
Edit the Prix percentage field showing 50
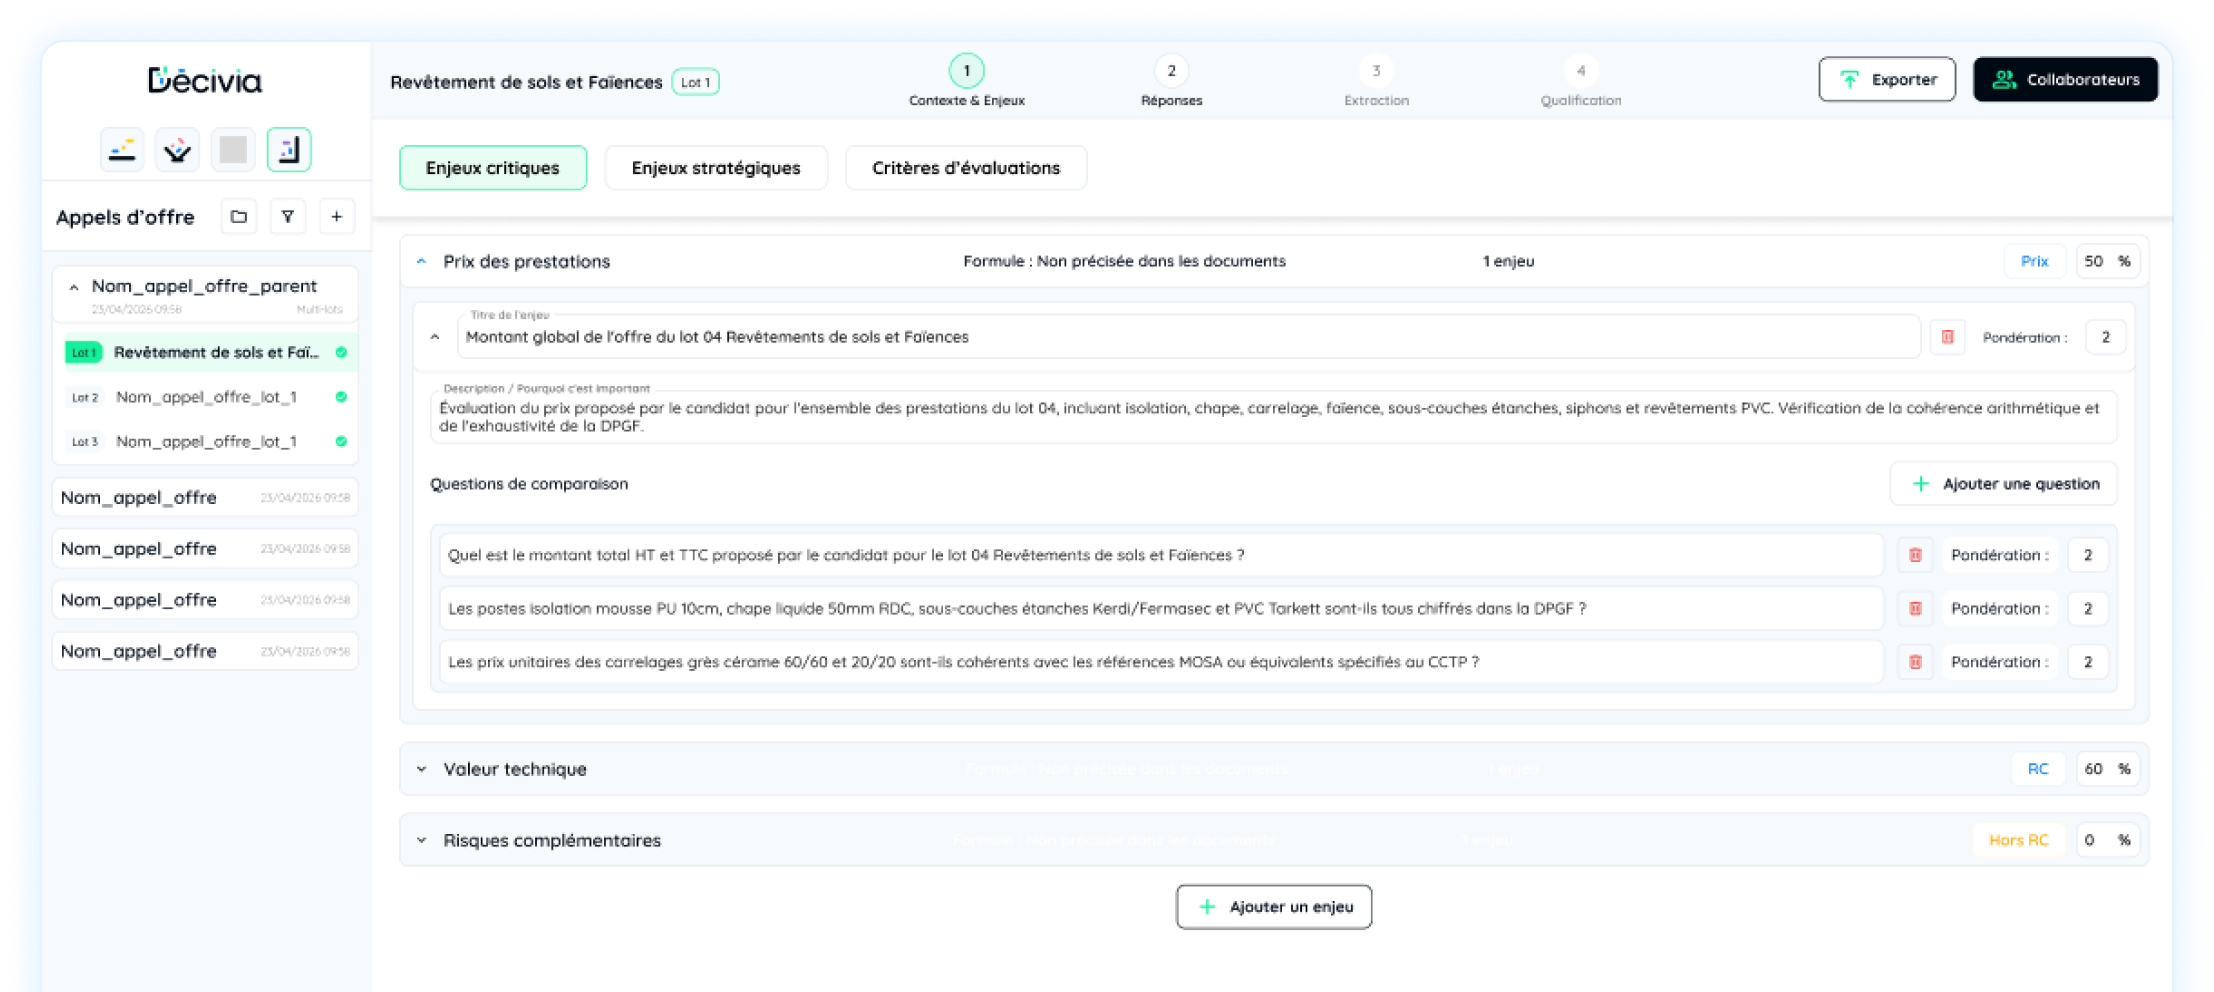click(x=2094, y=261)
